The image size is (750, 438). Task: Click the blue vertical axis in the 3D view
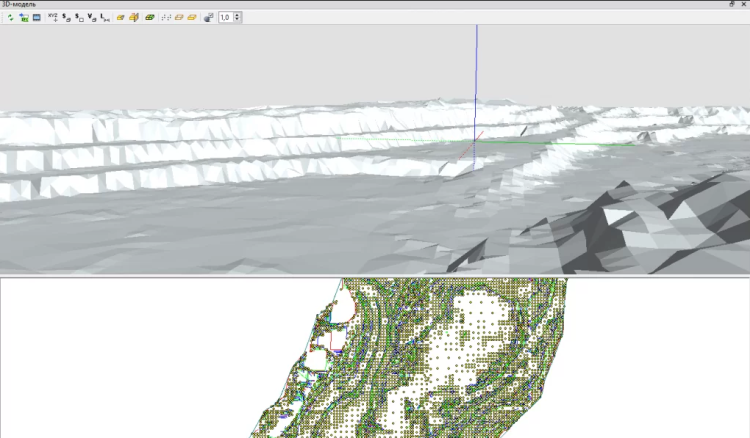(476, 70)
